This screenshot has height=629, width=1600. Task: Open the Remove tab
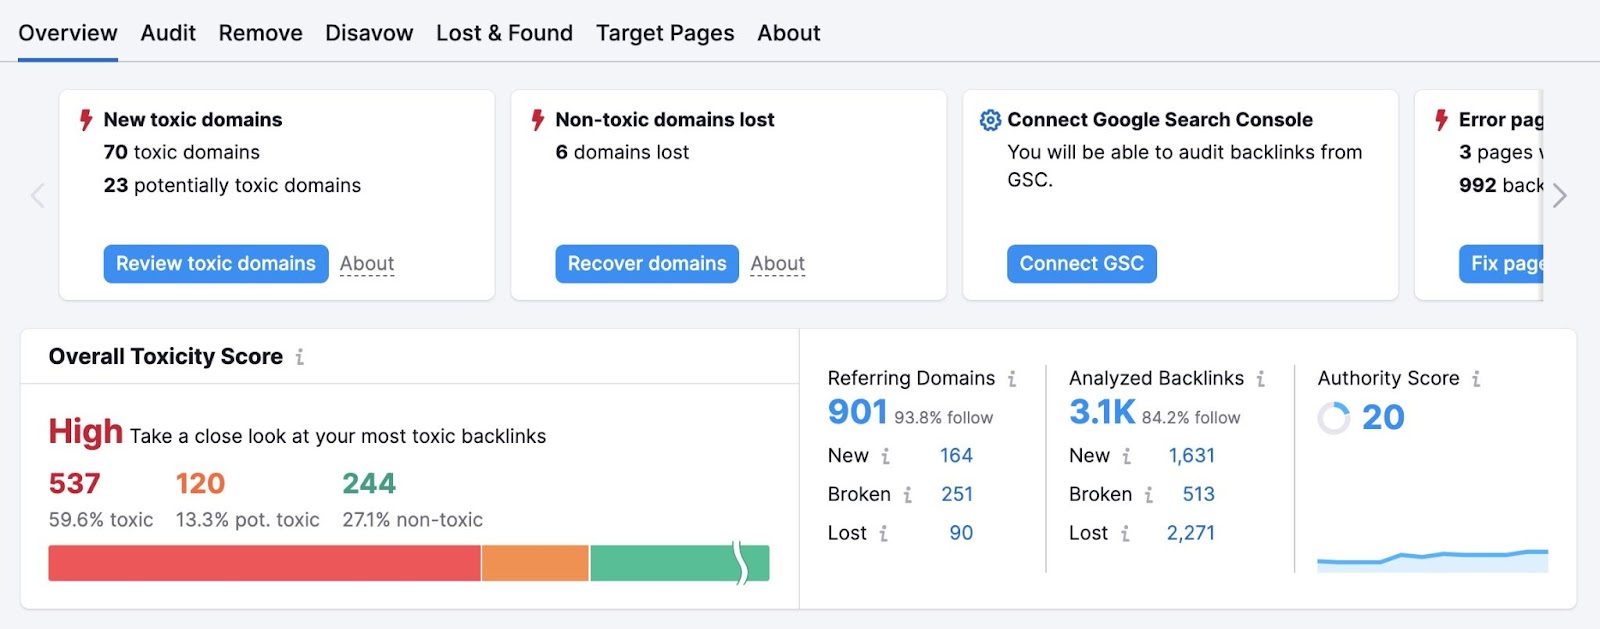coord(260,33)
